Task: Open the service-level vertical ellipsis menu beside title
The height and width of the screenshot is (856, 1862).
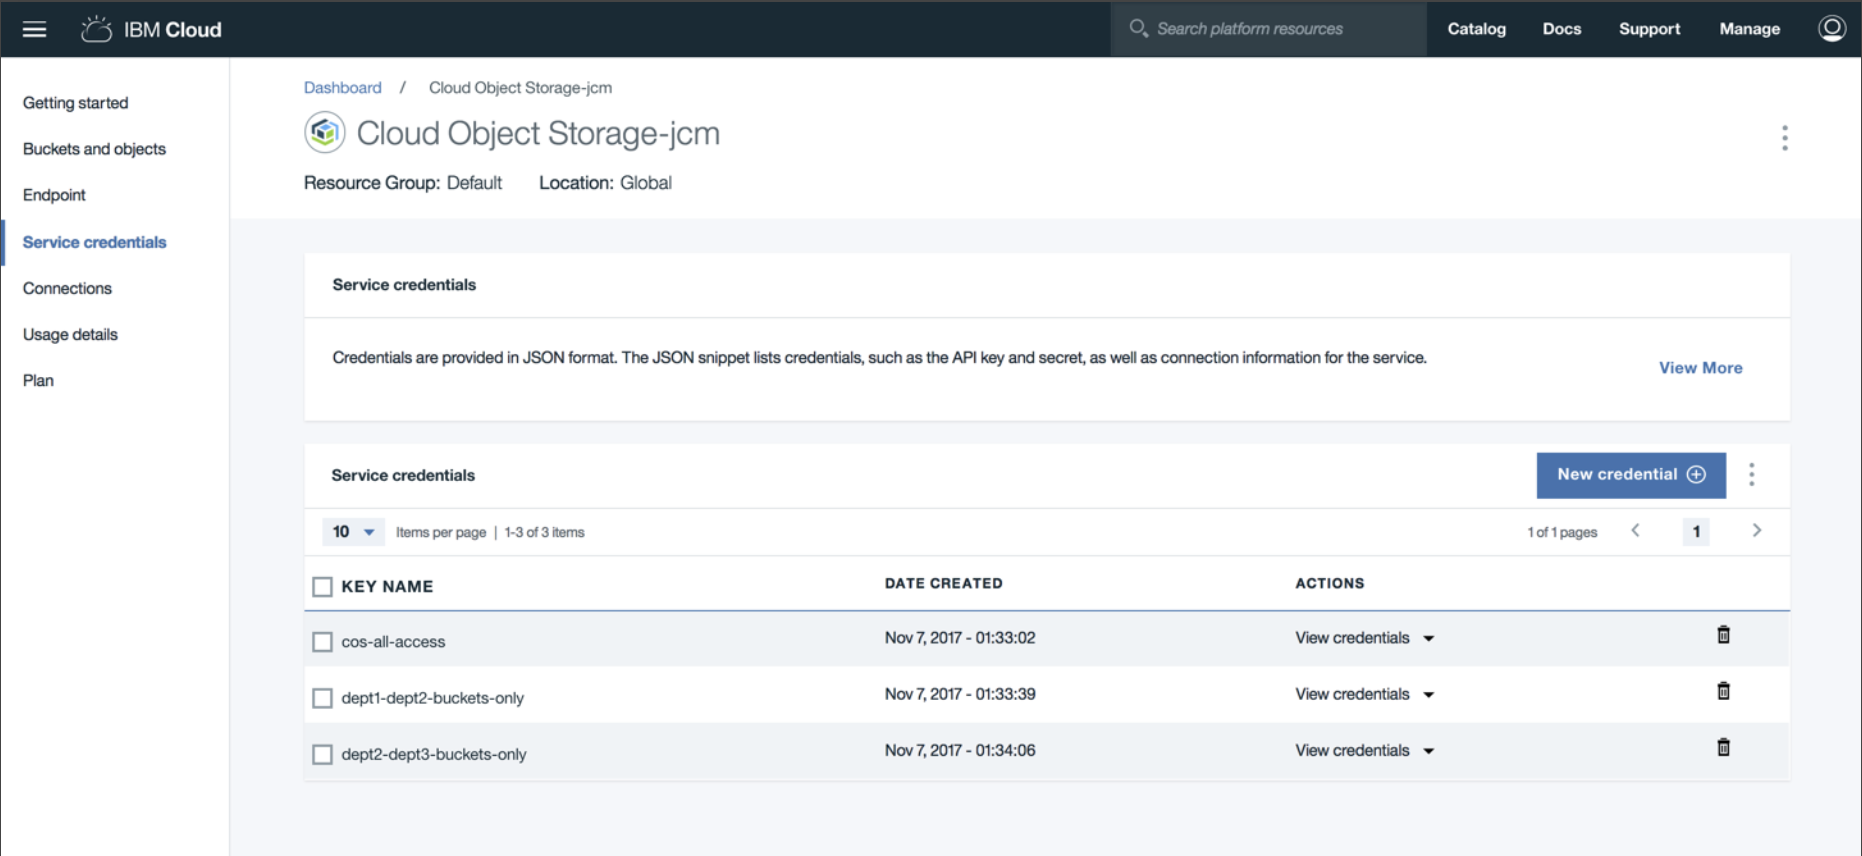Action: tap(1784, 138)
